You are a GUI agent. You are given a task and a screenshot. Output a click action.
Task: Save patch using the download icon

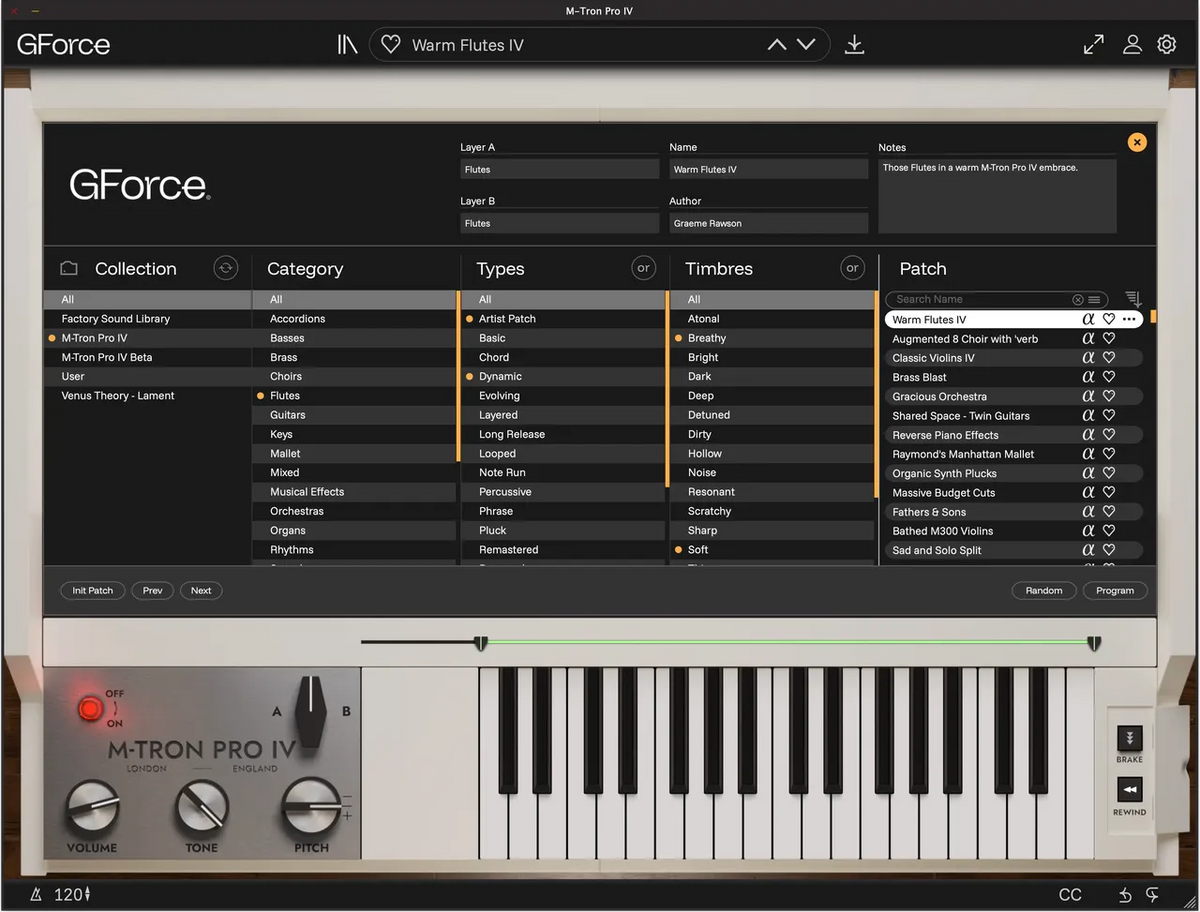tap(854, 45)
